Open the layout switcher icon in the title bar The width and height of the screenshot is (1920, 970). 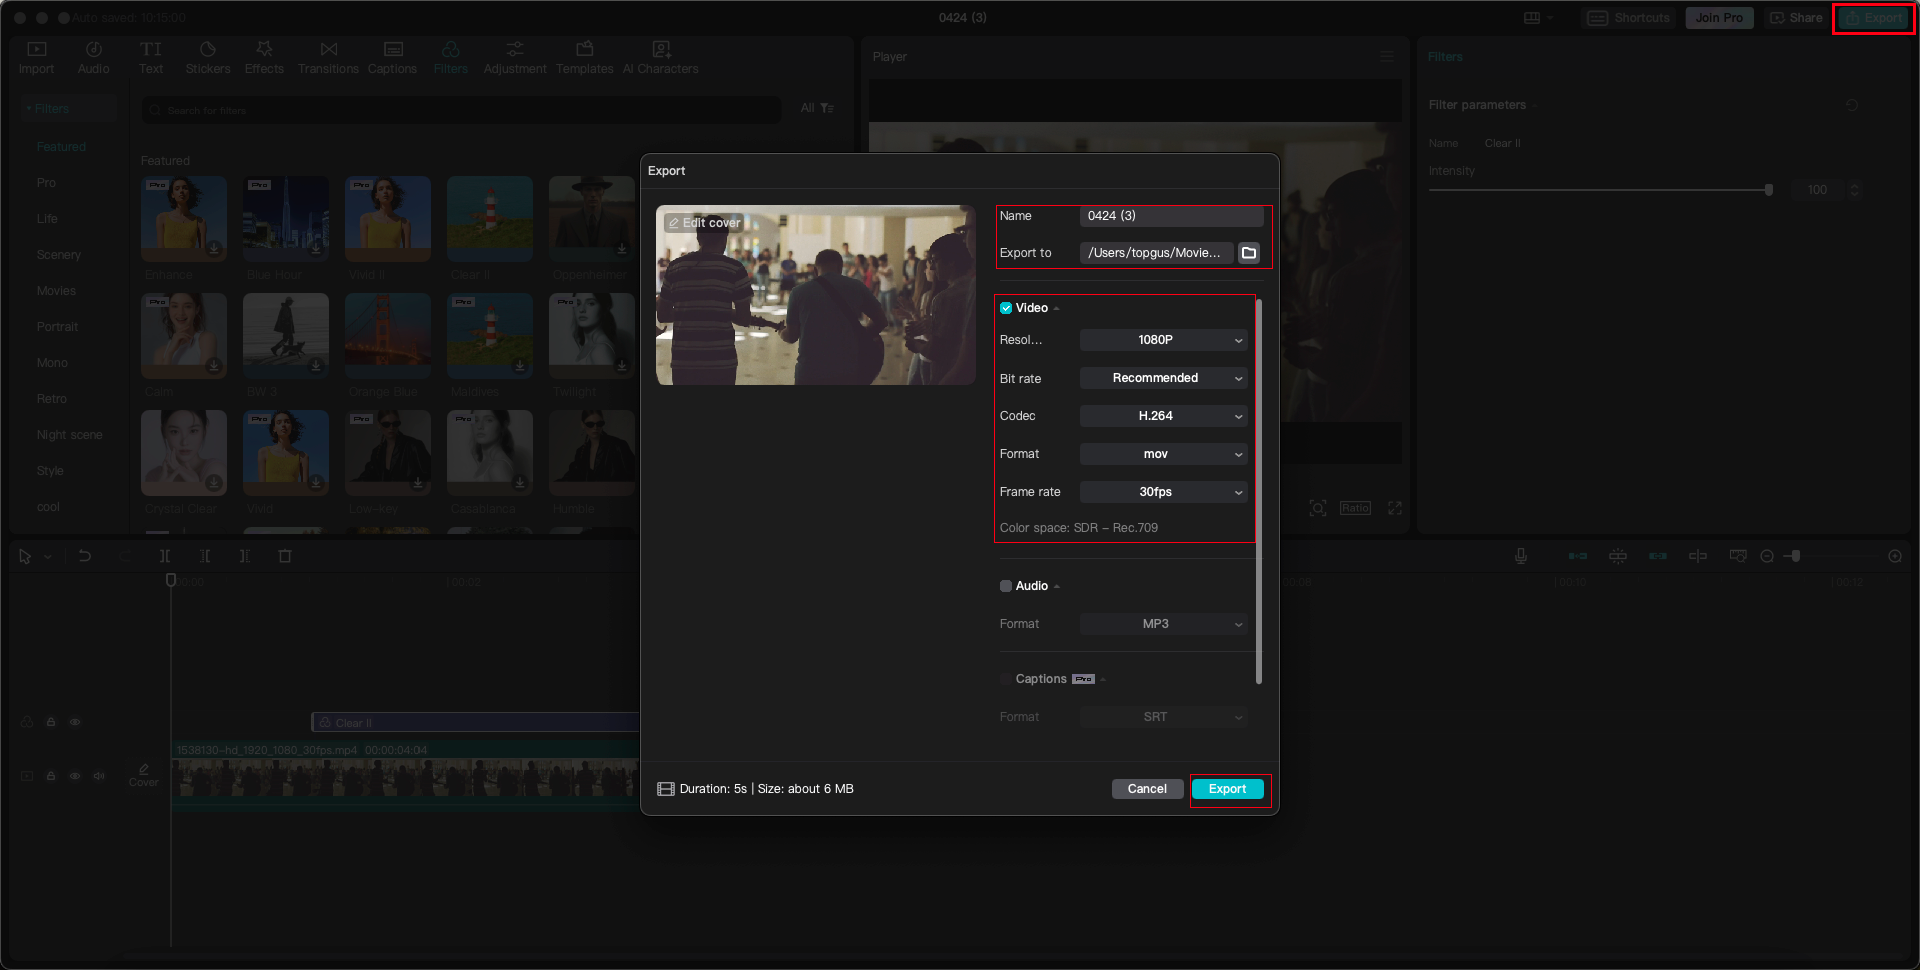tap(1538, 18)
